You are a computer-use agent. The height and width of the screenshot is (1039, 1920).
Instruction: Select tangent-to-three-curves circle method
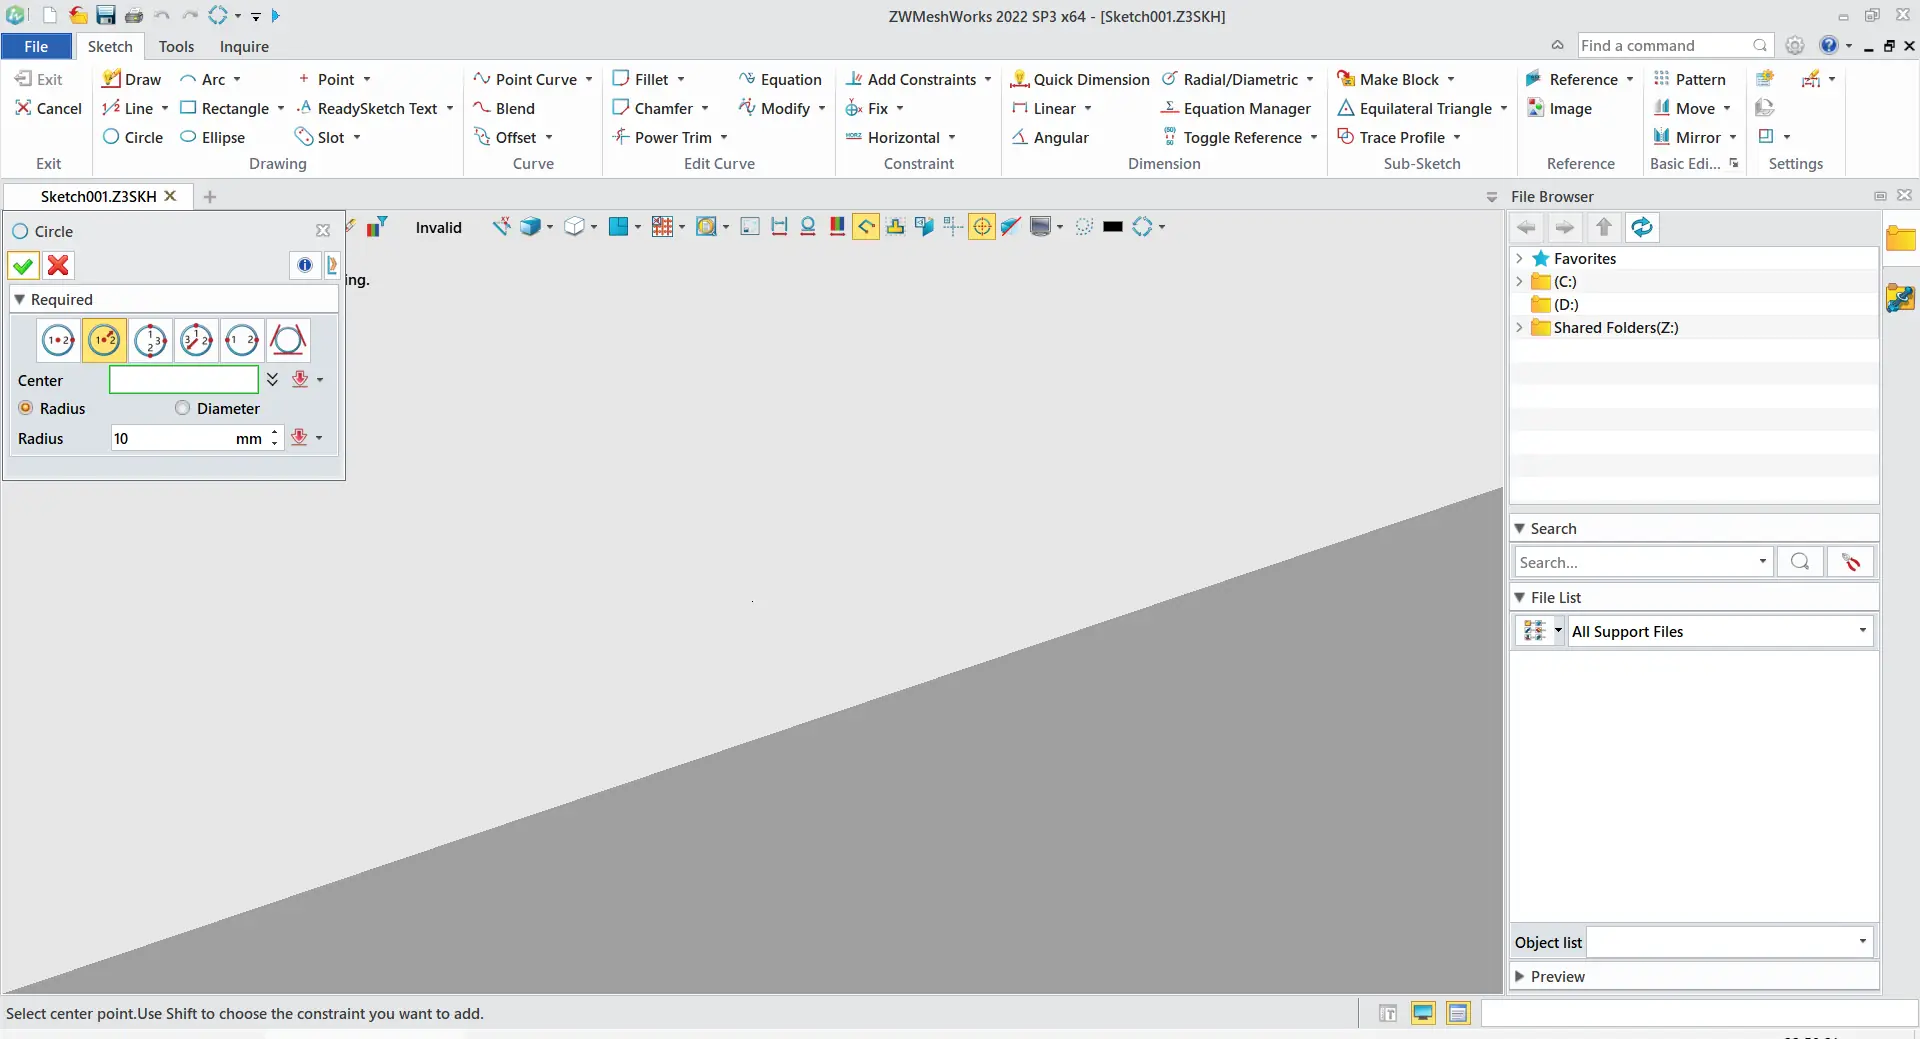tap(288, 340)
